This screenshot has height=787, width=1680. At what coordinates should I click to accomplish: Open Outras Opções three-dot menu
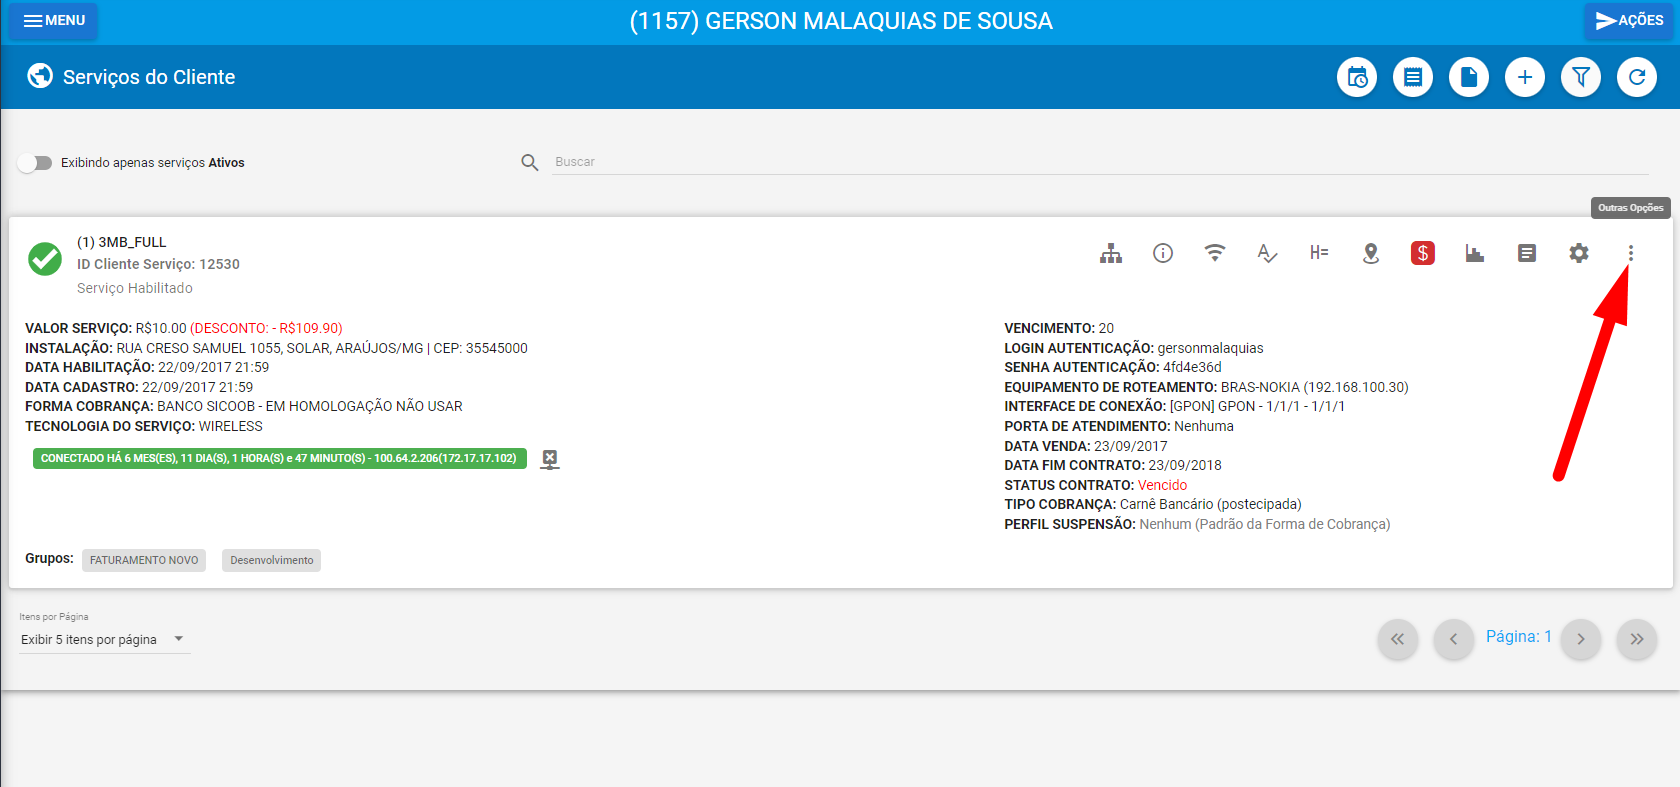point(1631,253)
